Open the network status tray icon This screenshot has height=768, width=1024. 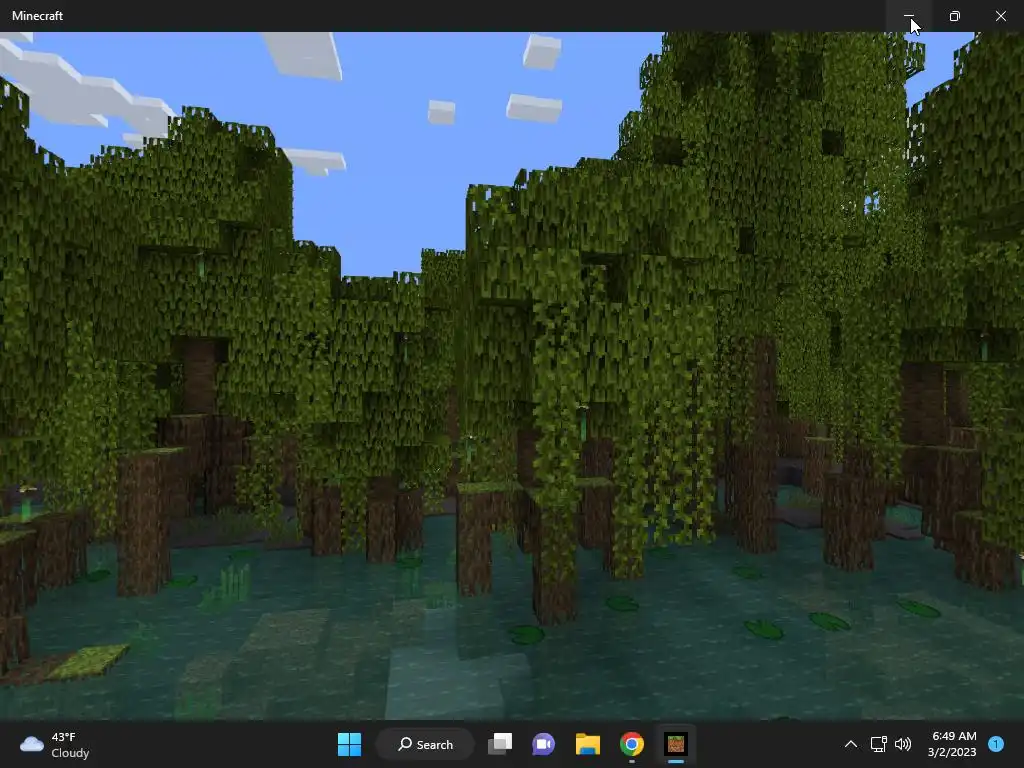coord(878,744)
